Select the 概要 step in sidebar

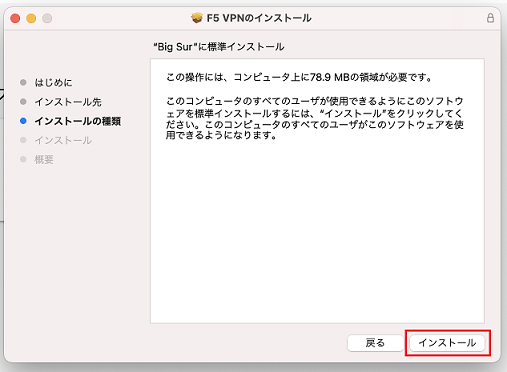[x=44, y=160]
